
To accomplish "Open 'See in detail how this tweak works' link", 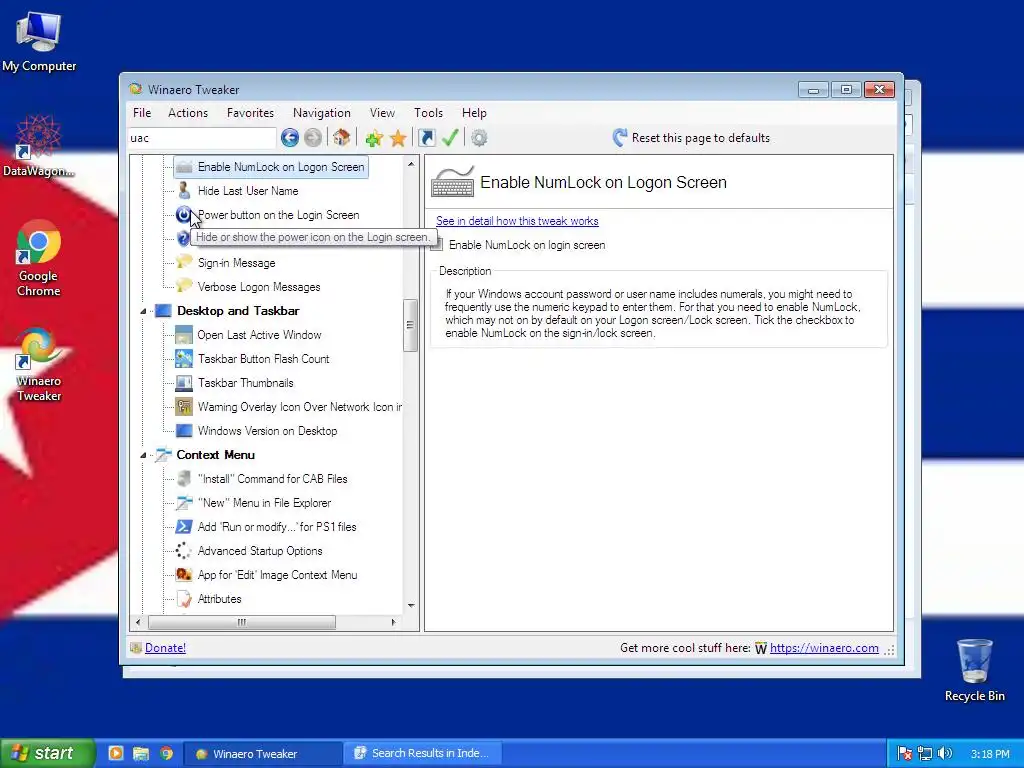I will coord(517,221).
